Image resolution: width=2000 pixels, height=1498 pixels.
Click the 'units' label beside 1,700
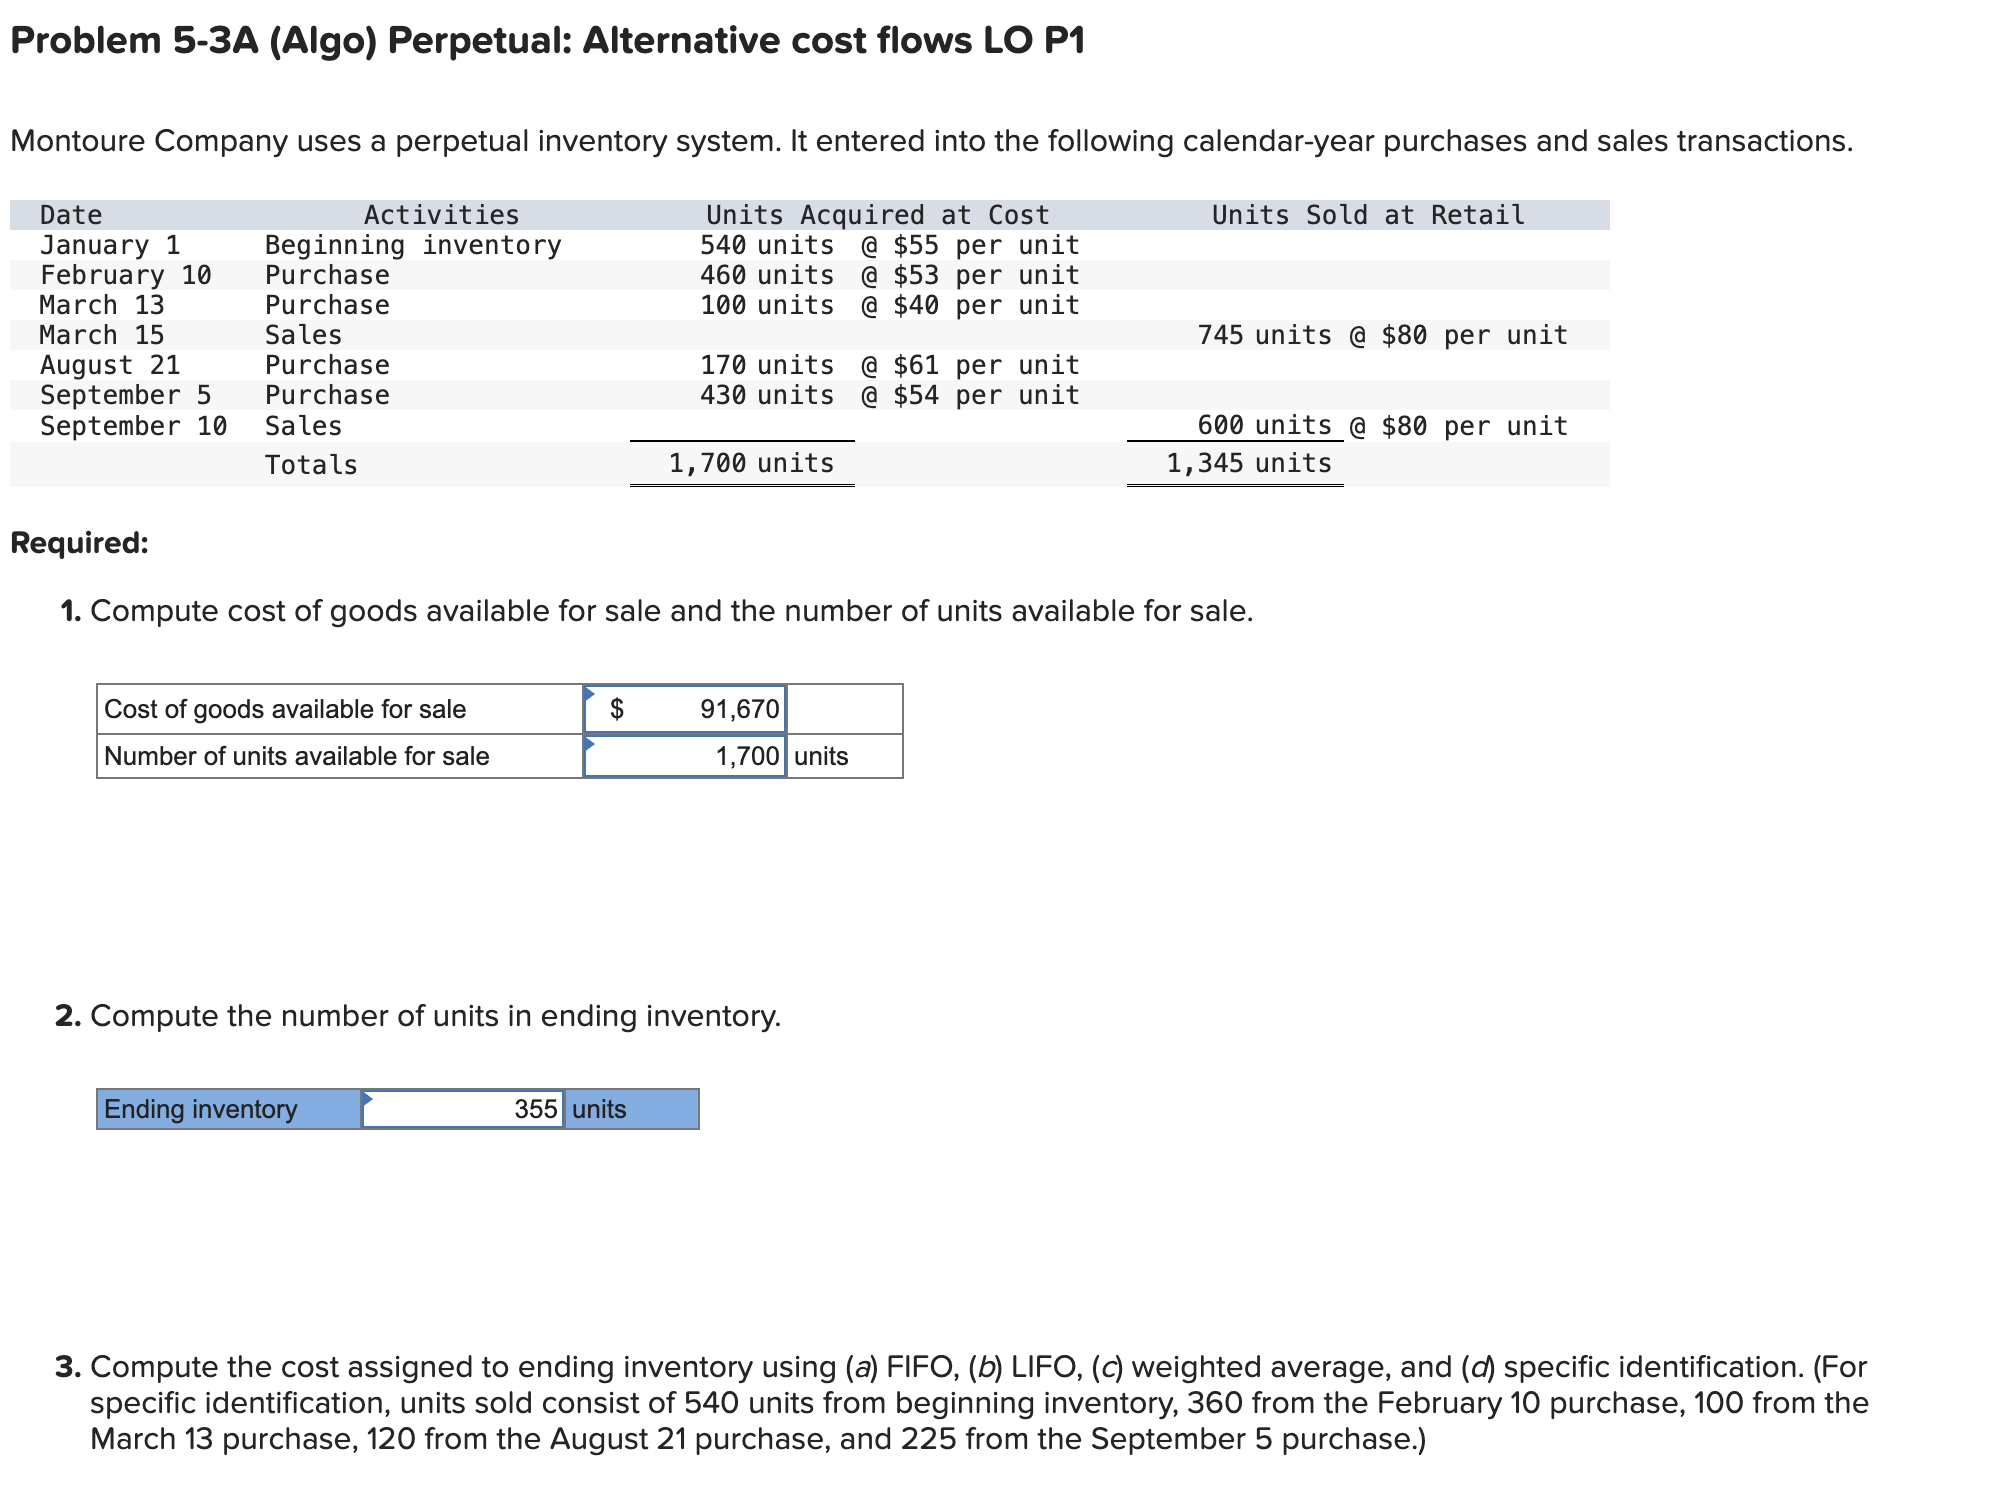tap(820, 756)
